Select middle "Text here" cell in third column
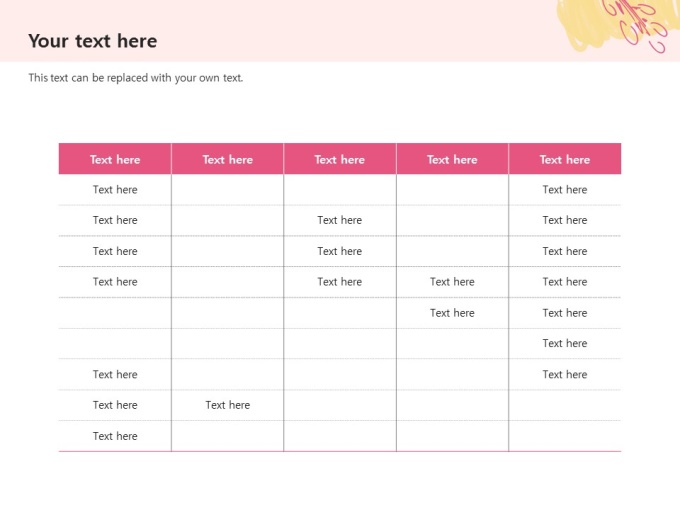Image resolution: width=680 pixels, height=510 pixels. tap(340, 251)
